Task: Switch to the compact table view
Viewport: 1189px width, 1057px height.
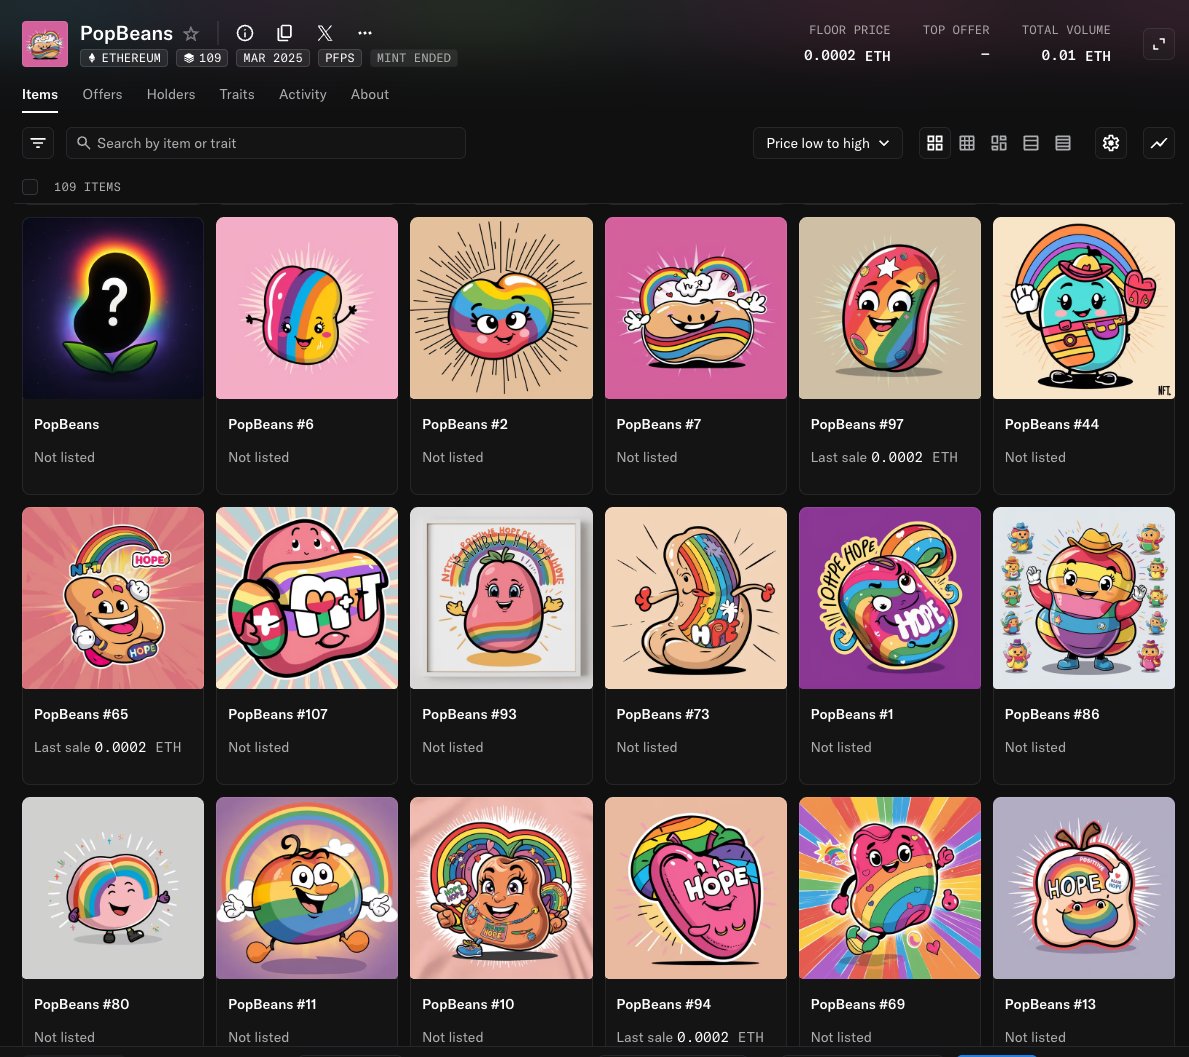Action: [x=1062, y=143]
